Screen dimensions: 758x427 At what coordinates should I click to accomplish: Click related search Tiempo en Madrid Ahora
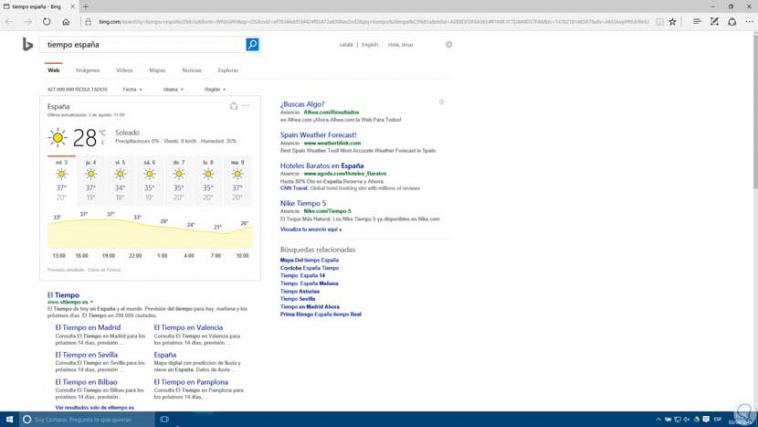pyautogui.click(x=310, y=307)
